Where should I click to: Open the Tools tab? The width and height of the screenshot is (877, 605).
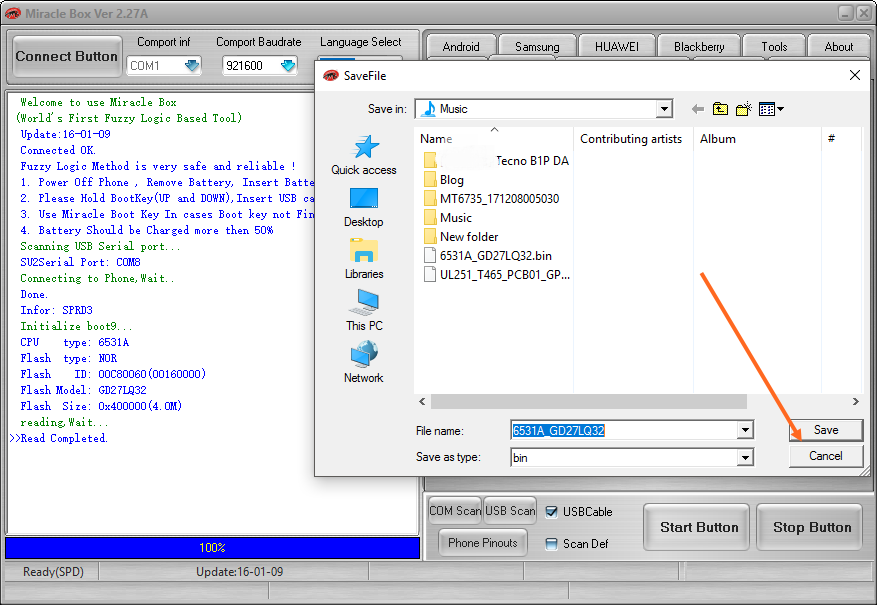[x=773, y=45]
